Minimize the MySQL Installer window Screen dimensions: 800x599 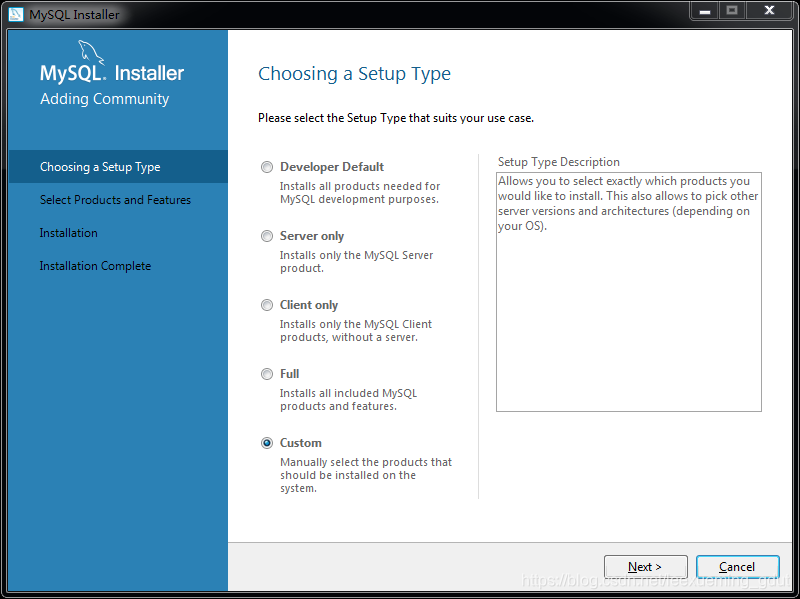point(705,10)
